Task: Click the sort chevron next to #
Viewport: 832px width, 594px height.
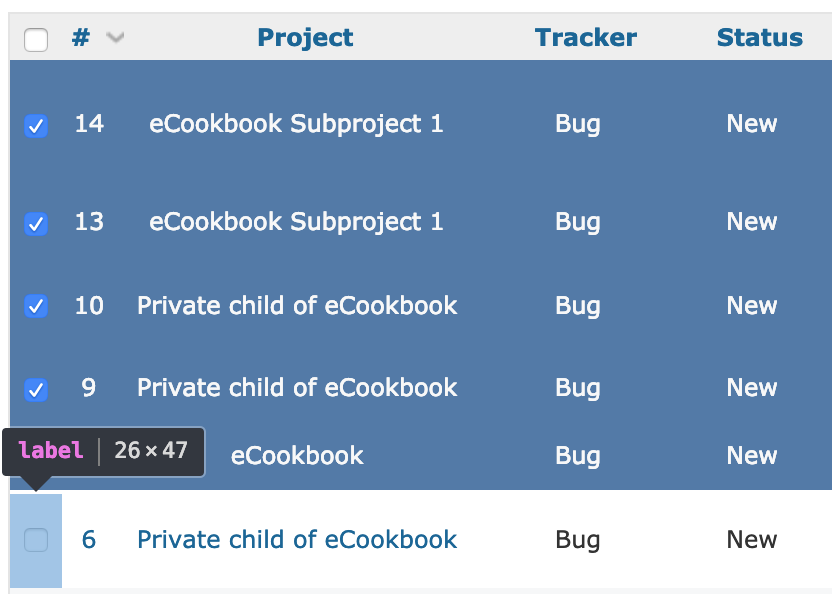Action: (115, 37)
